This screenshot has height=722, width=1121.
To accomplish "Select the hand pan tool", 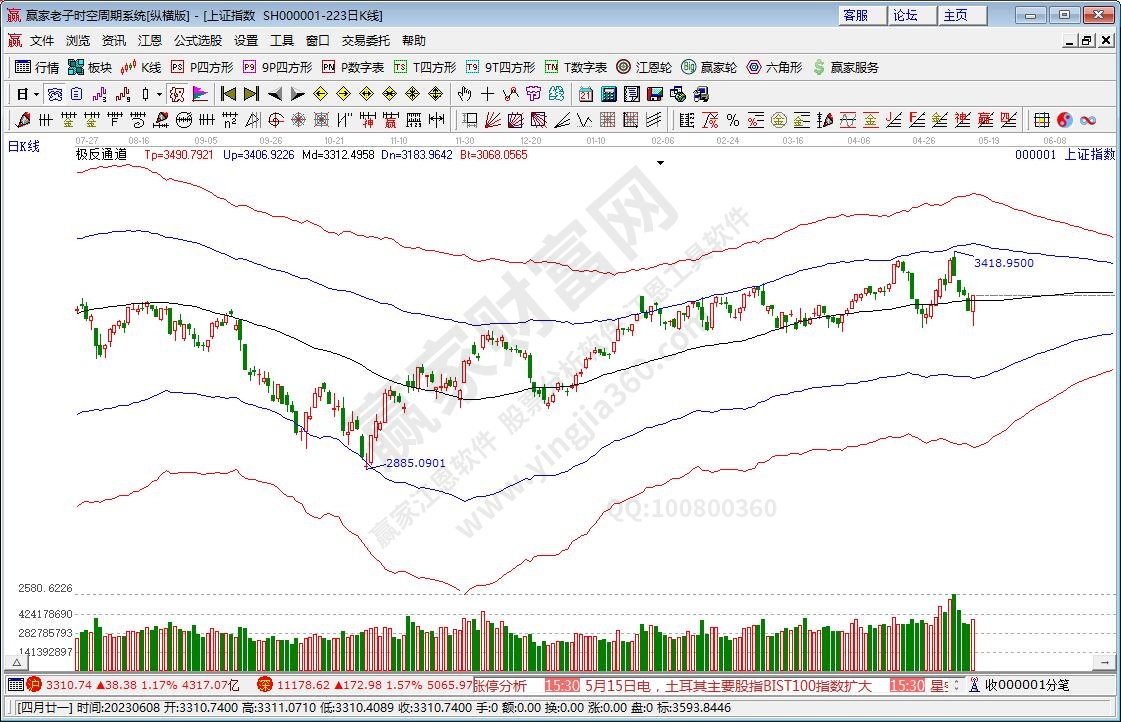I will [x=464, y=94].
